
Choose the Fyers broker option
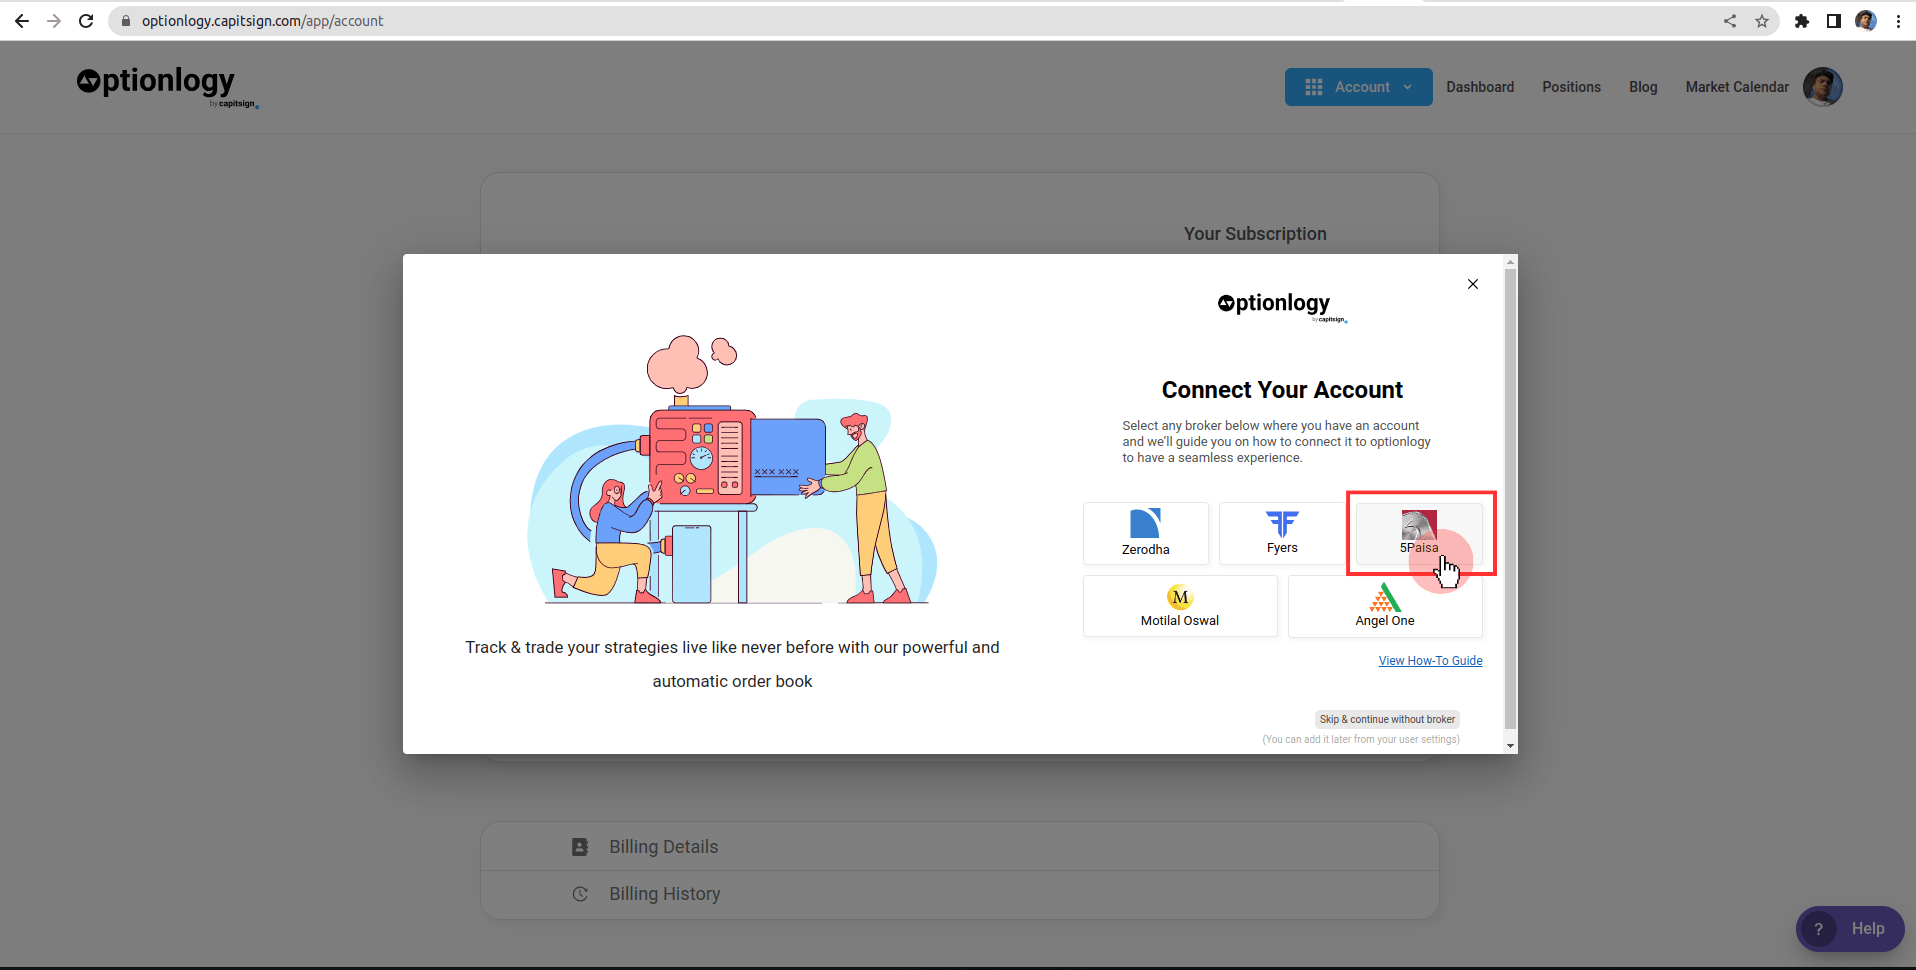(x=1282, y=533)
